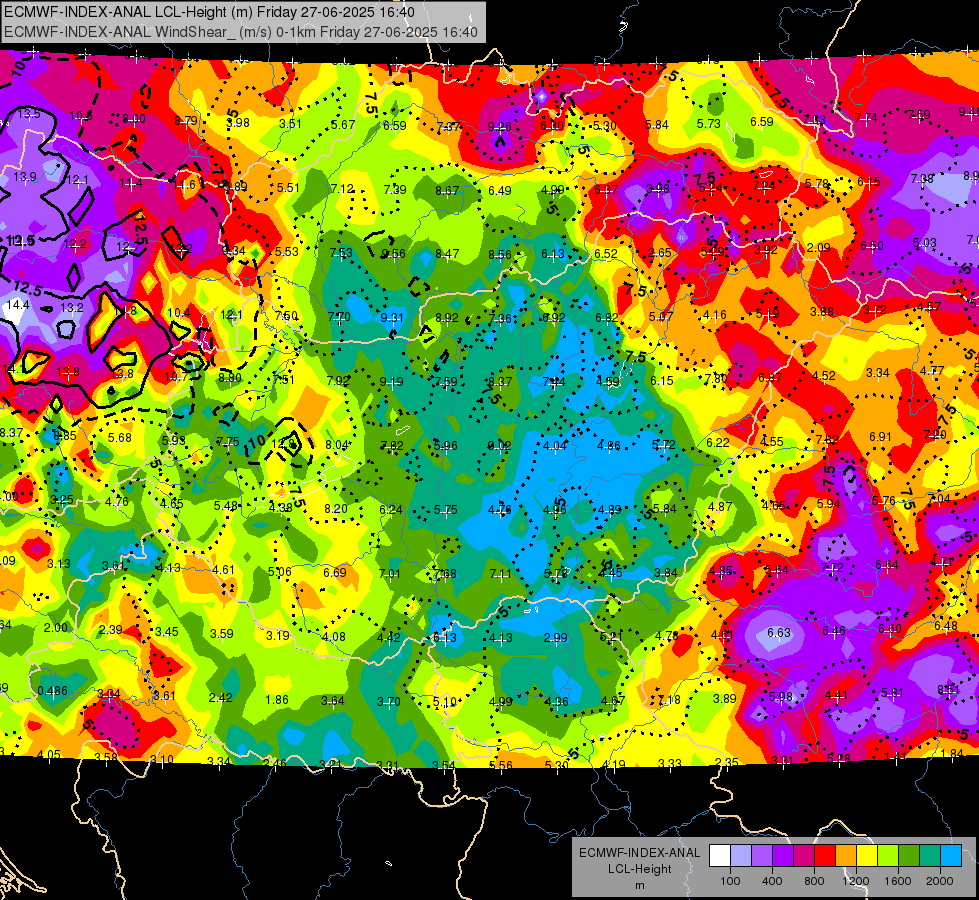The height and width of the screenshot is (900, 979).
Task: Click legend tick label 400
Action: (x=772, y=881)
